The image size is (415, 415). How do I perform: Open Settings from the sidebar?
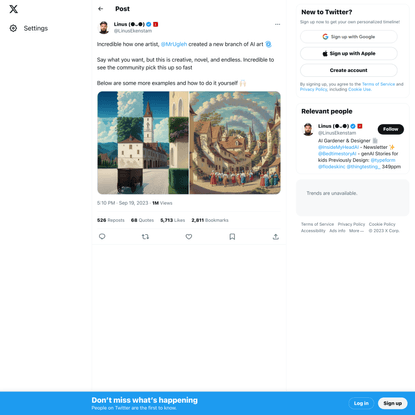pyautogui.click(x=29, y=28)
